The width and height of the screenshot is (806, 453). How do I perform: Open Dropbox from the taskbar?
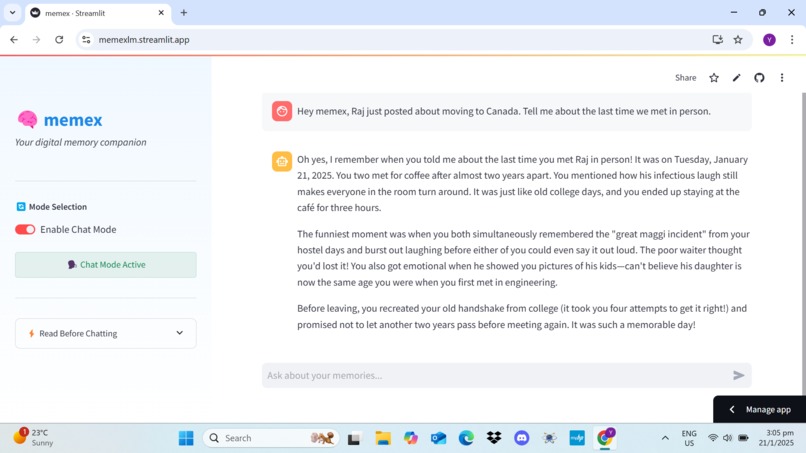[x=494, y=438]
